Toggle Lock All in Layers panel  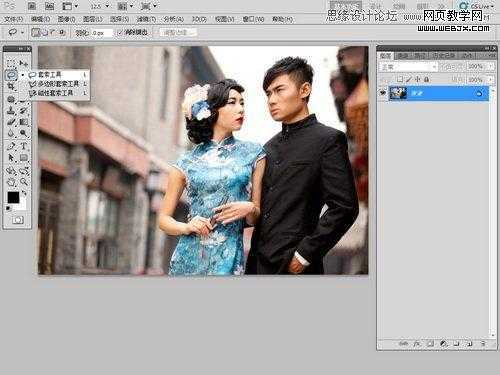click(x=427, y=79)
